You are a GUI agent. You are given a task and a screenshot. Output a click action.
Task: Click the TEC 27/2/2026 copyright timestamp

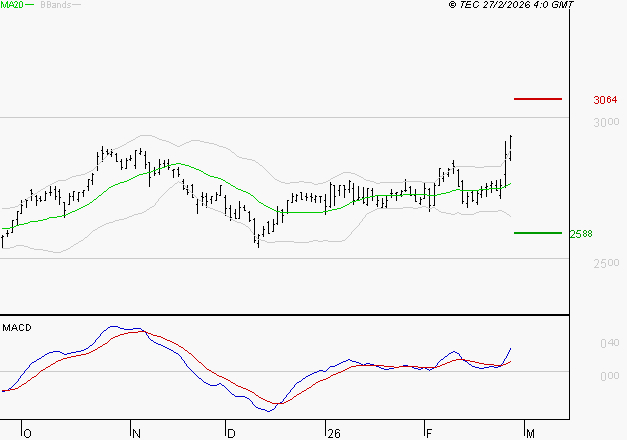(511, 5)
